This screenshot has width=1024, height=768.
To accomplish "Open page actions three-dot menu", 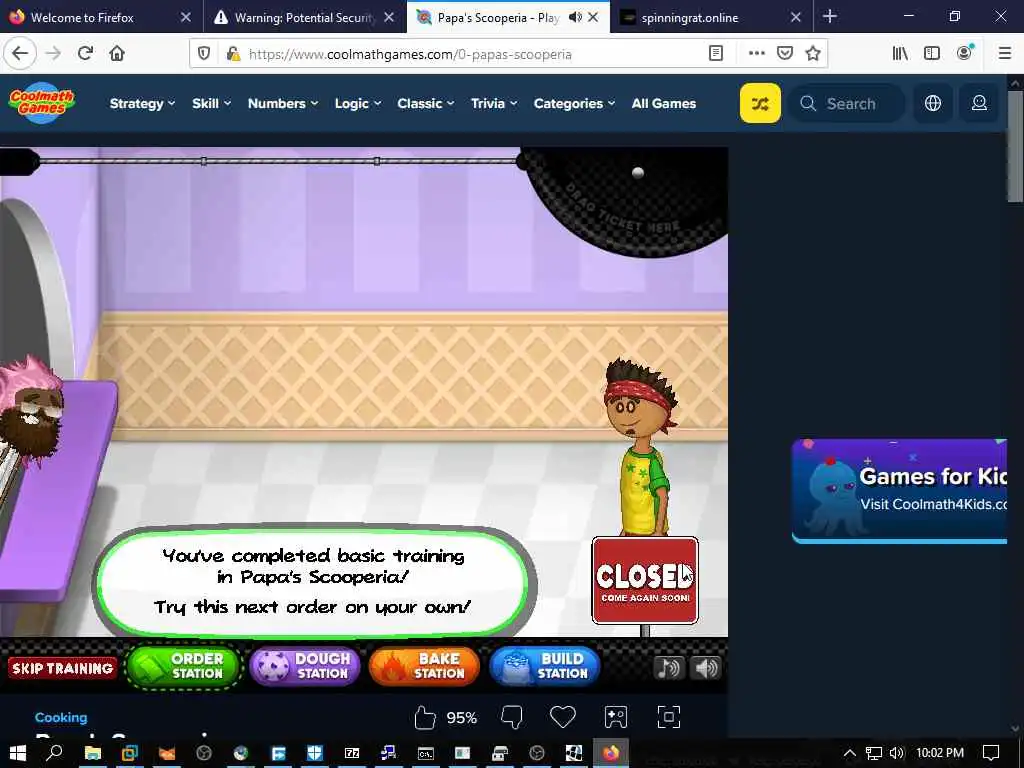I will (x=756, y=54).
